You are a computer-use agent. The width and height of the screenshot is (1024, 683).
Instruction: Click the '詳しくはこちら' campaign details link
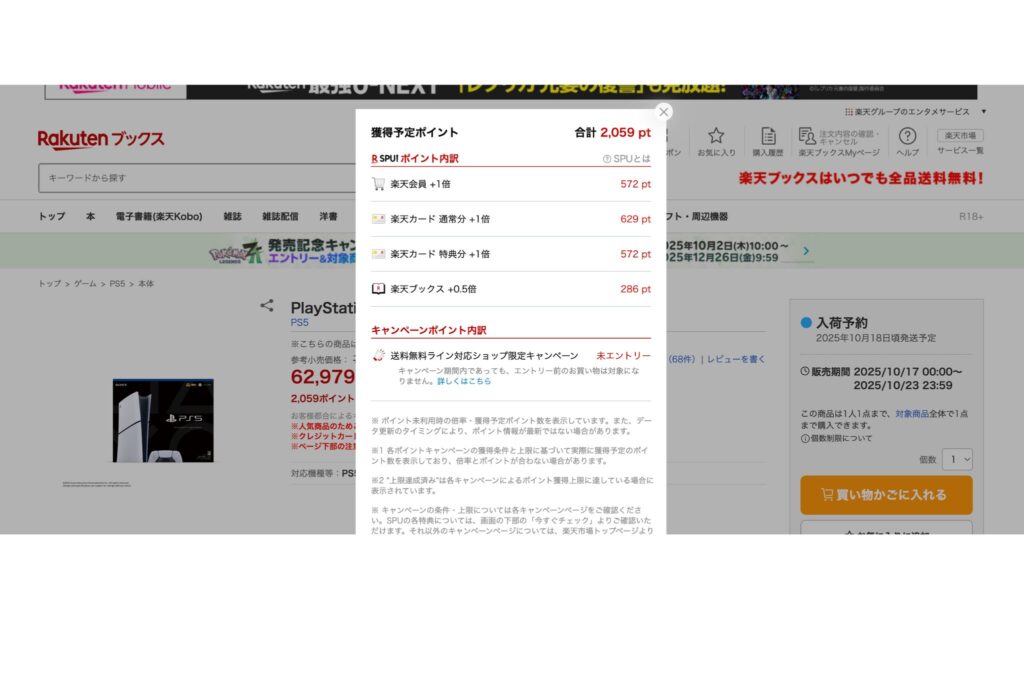464,381
